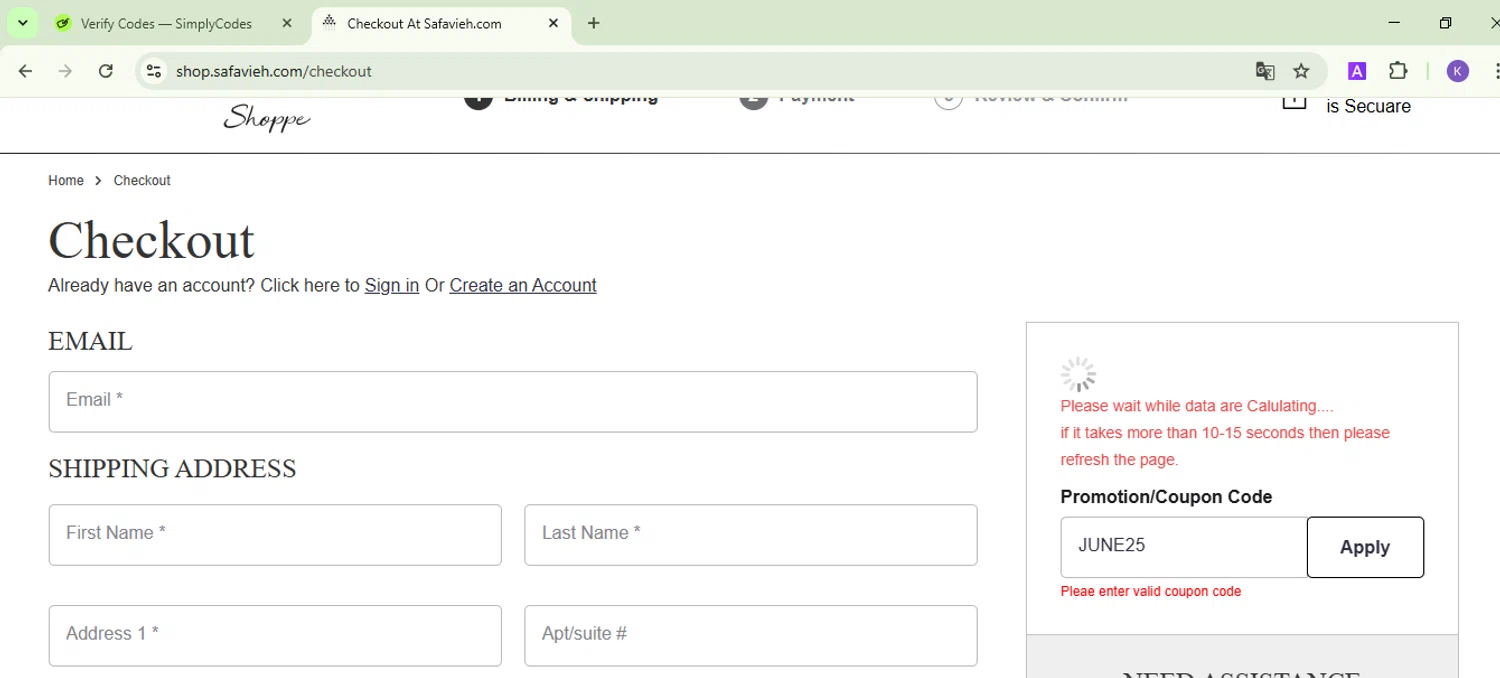Click the EMAIL section heading
The image size is (1500, 678).
point(90,341)
